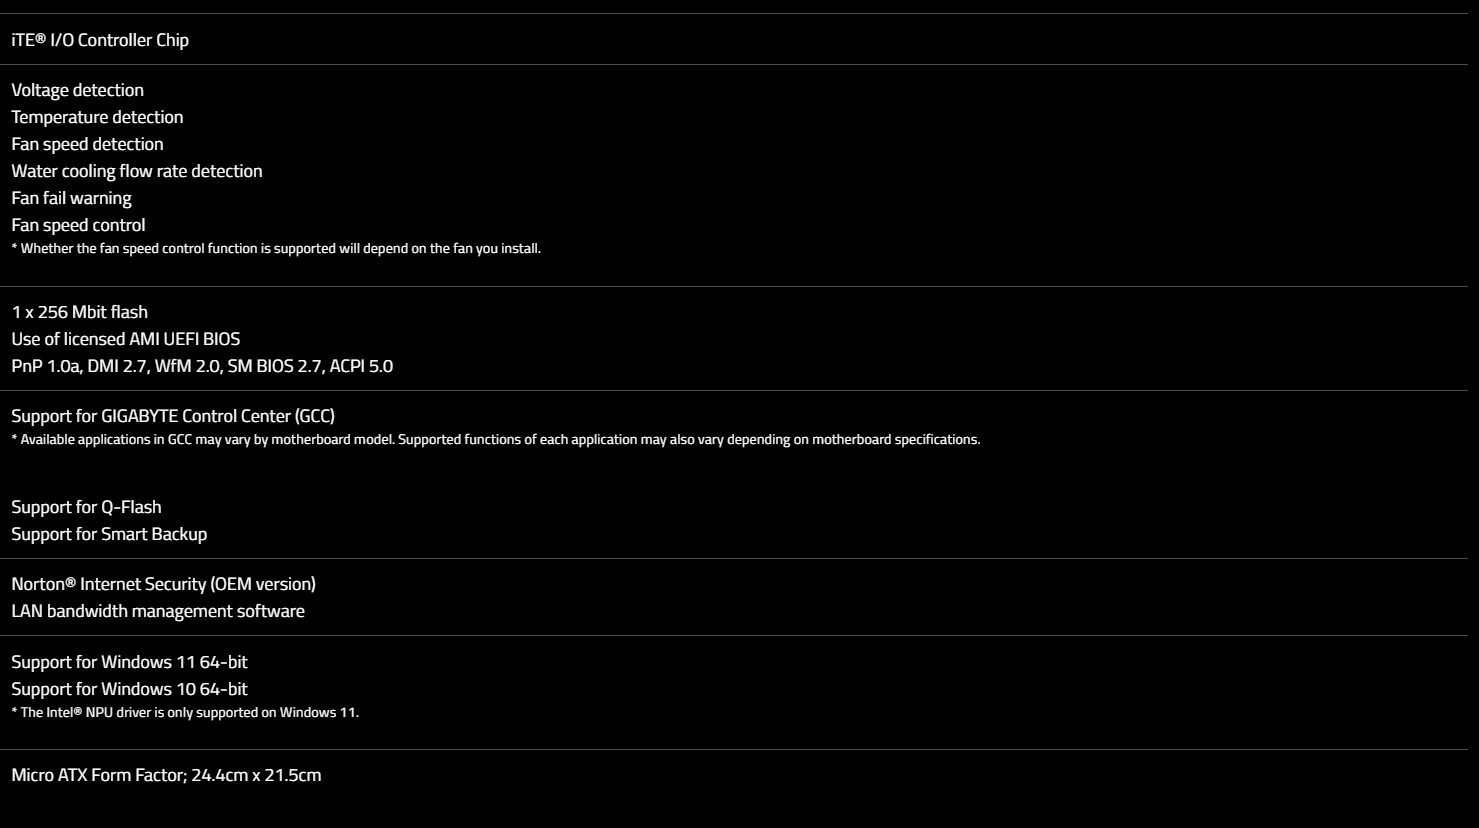Select the 1 x 256 Mbit flash text
The image size is (1479, 828).
point(80,312)
